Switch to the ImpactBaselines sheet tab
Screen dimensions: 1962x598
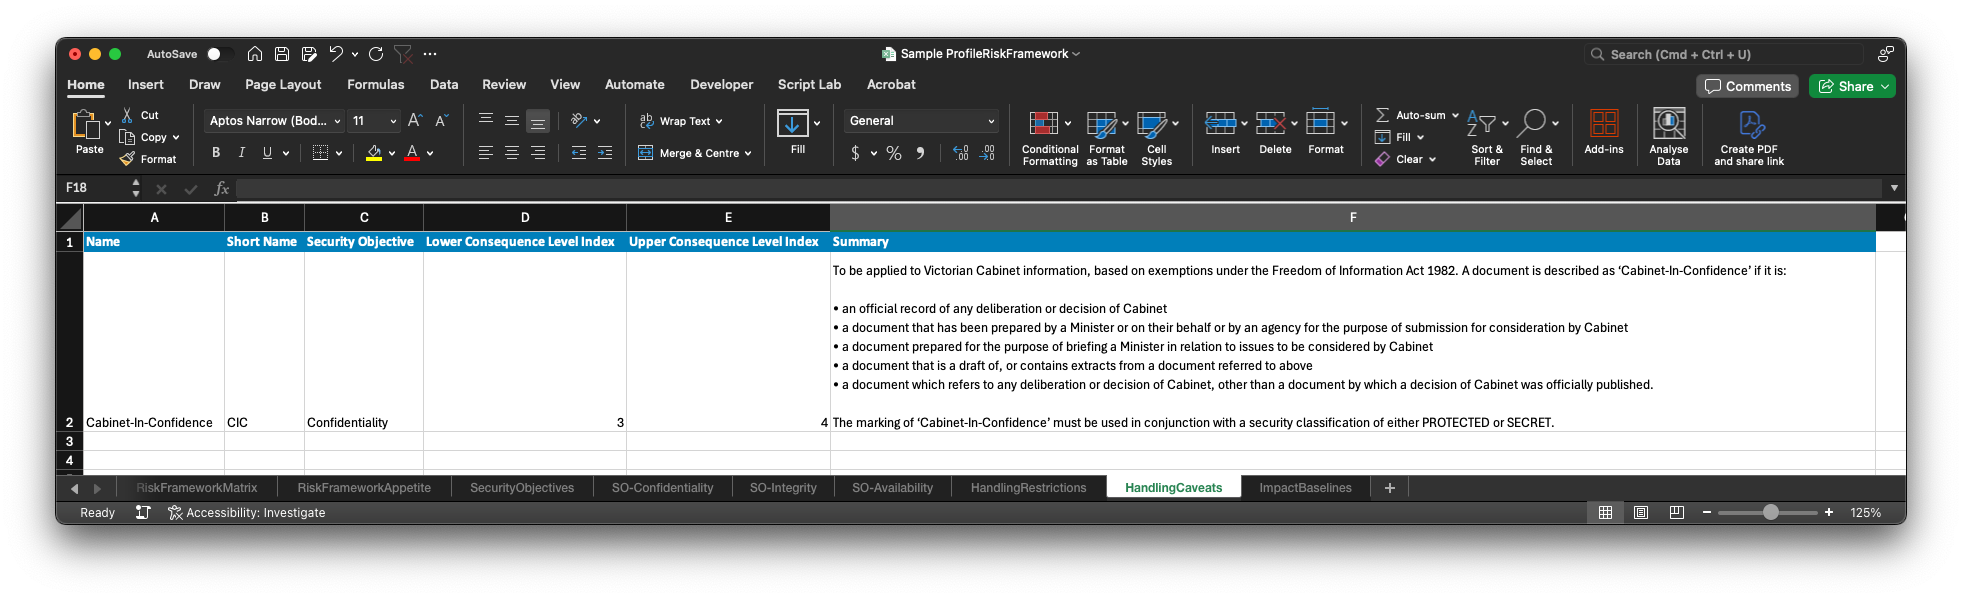tap(1304, 488)
